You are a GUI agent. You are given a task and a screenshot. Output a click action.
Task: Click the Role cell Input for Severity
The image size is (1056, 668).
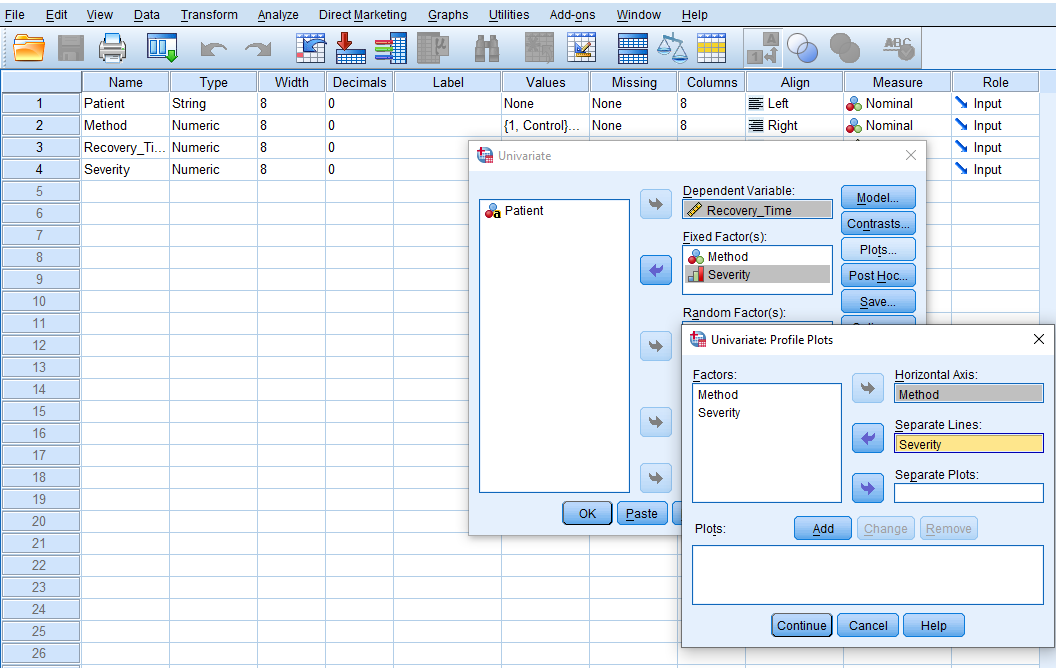tap(995, 169)
